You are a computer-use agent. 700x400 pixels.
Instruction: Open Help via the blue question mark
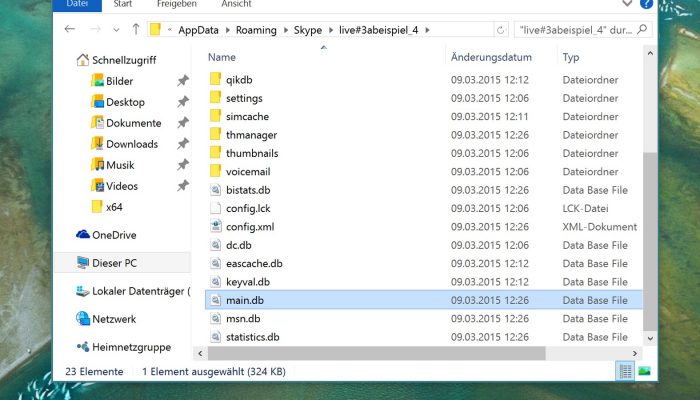646,4
